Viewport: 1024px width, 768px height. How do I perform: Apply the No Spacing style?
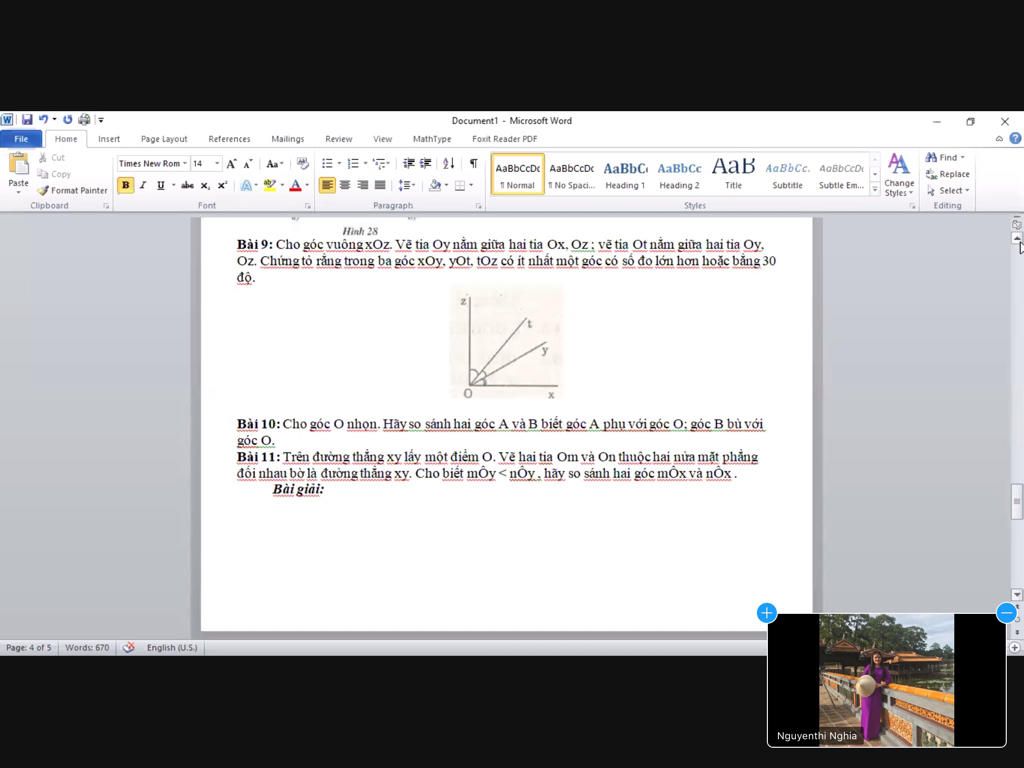(571, 174)
